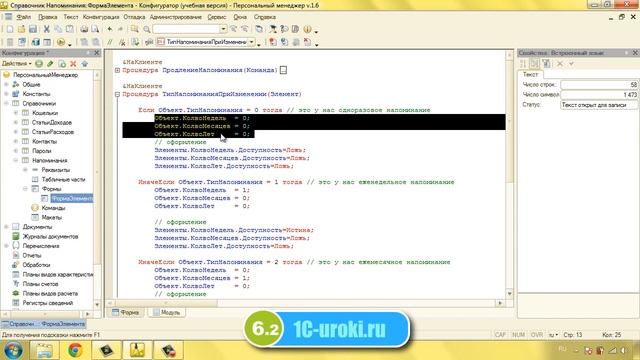This screenshot has width=640, height=360.
Task: Close the Properties panel
Action: (635, 53)
